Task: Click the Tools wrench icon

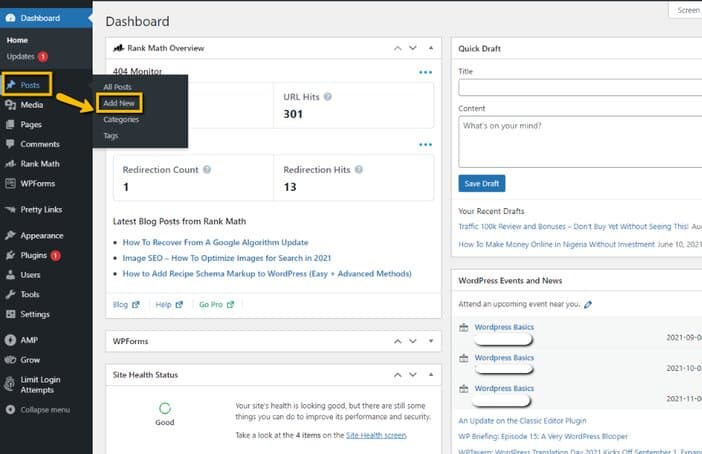Action: coord(10,294)
